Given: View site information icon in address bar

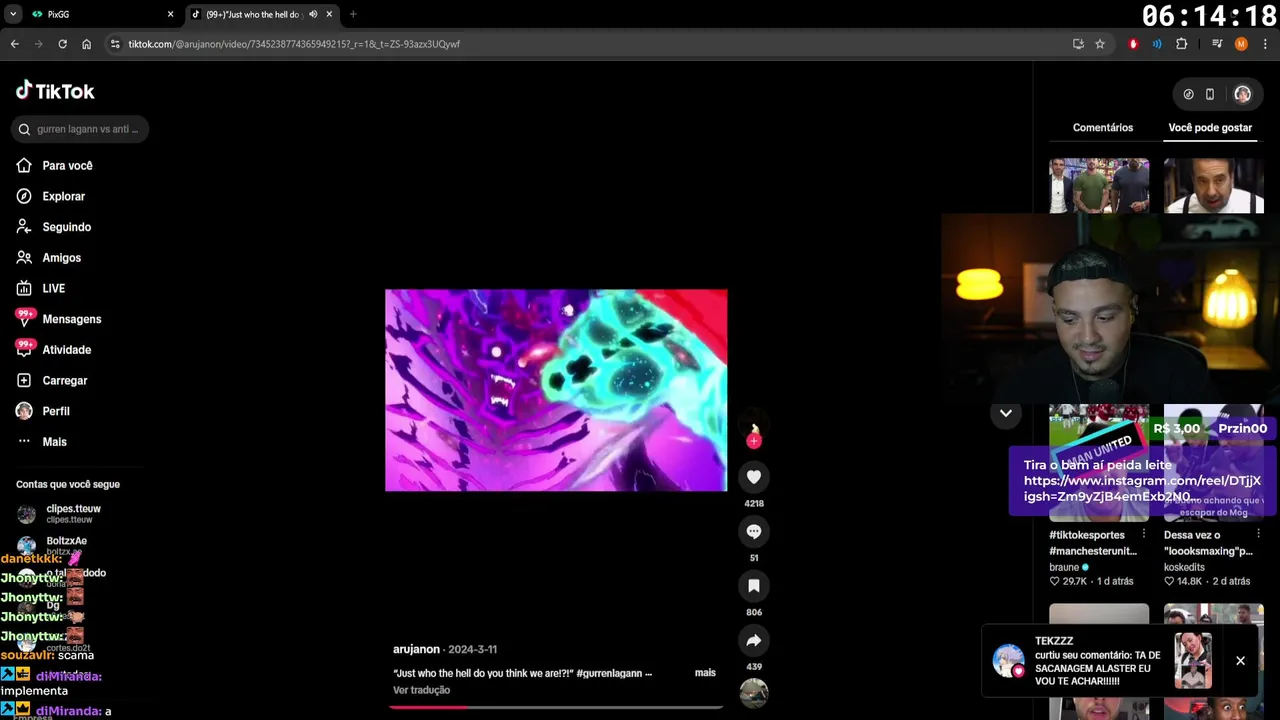Looking at the screenshot, I should tap(115, 44).
